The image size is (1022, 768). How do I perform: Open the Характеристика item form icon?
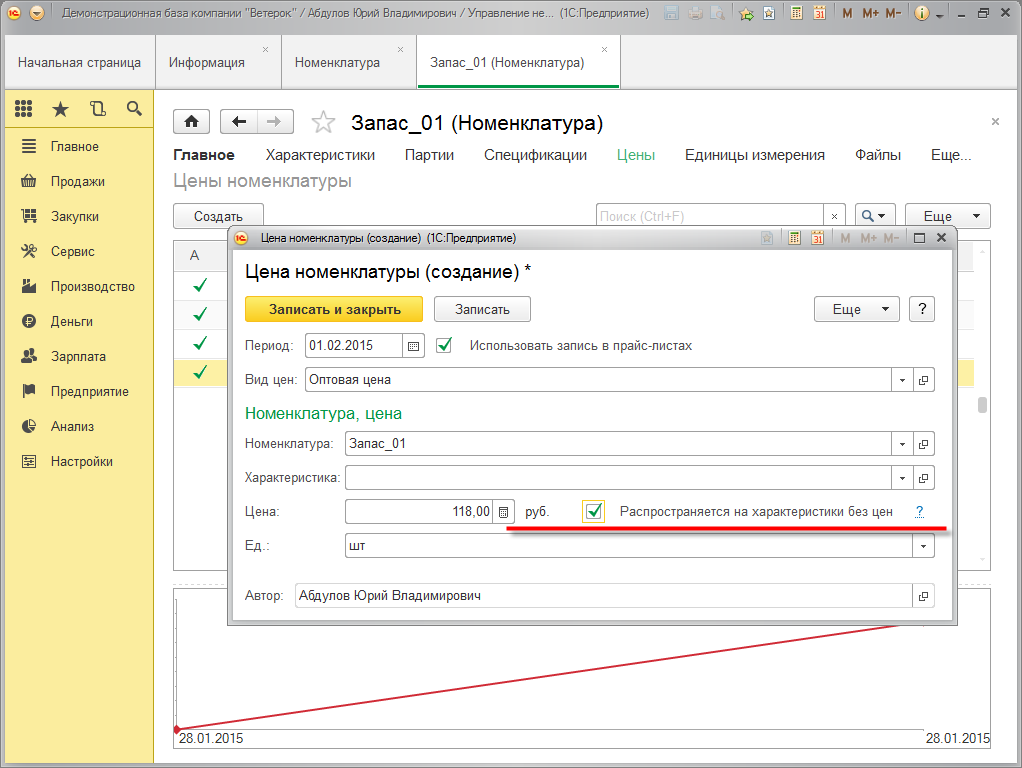924,478
